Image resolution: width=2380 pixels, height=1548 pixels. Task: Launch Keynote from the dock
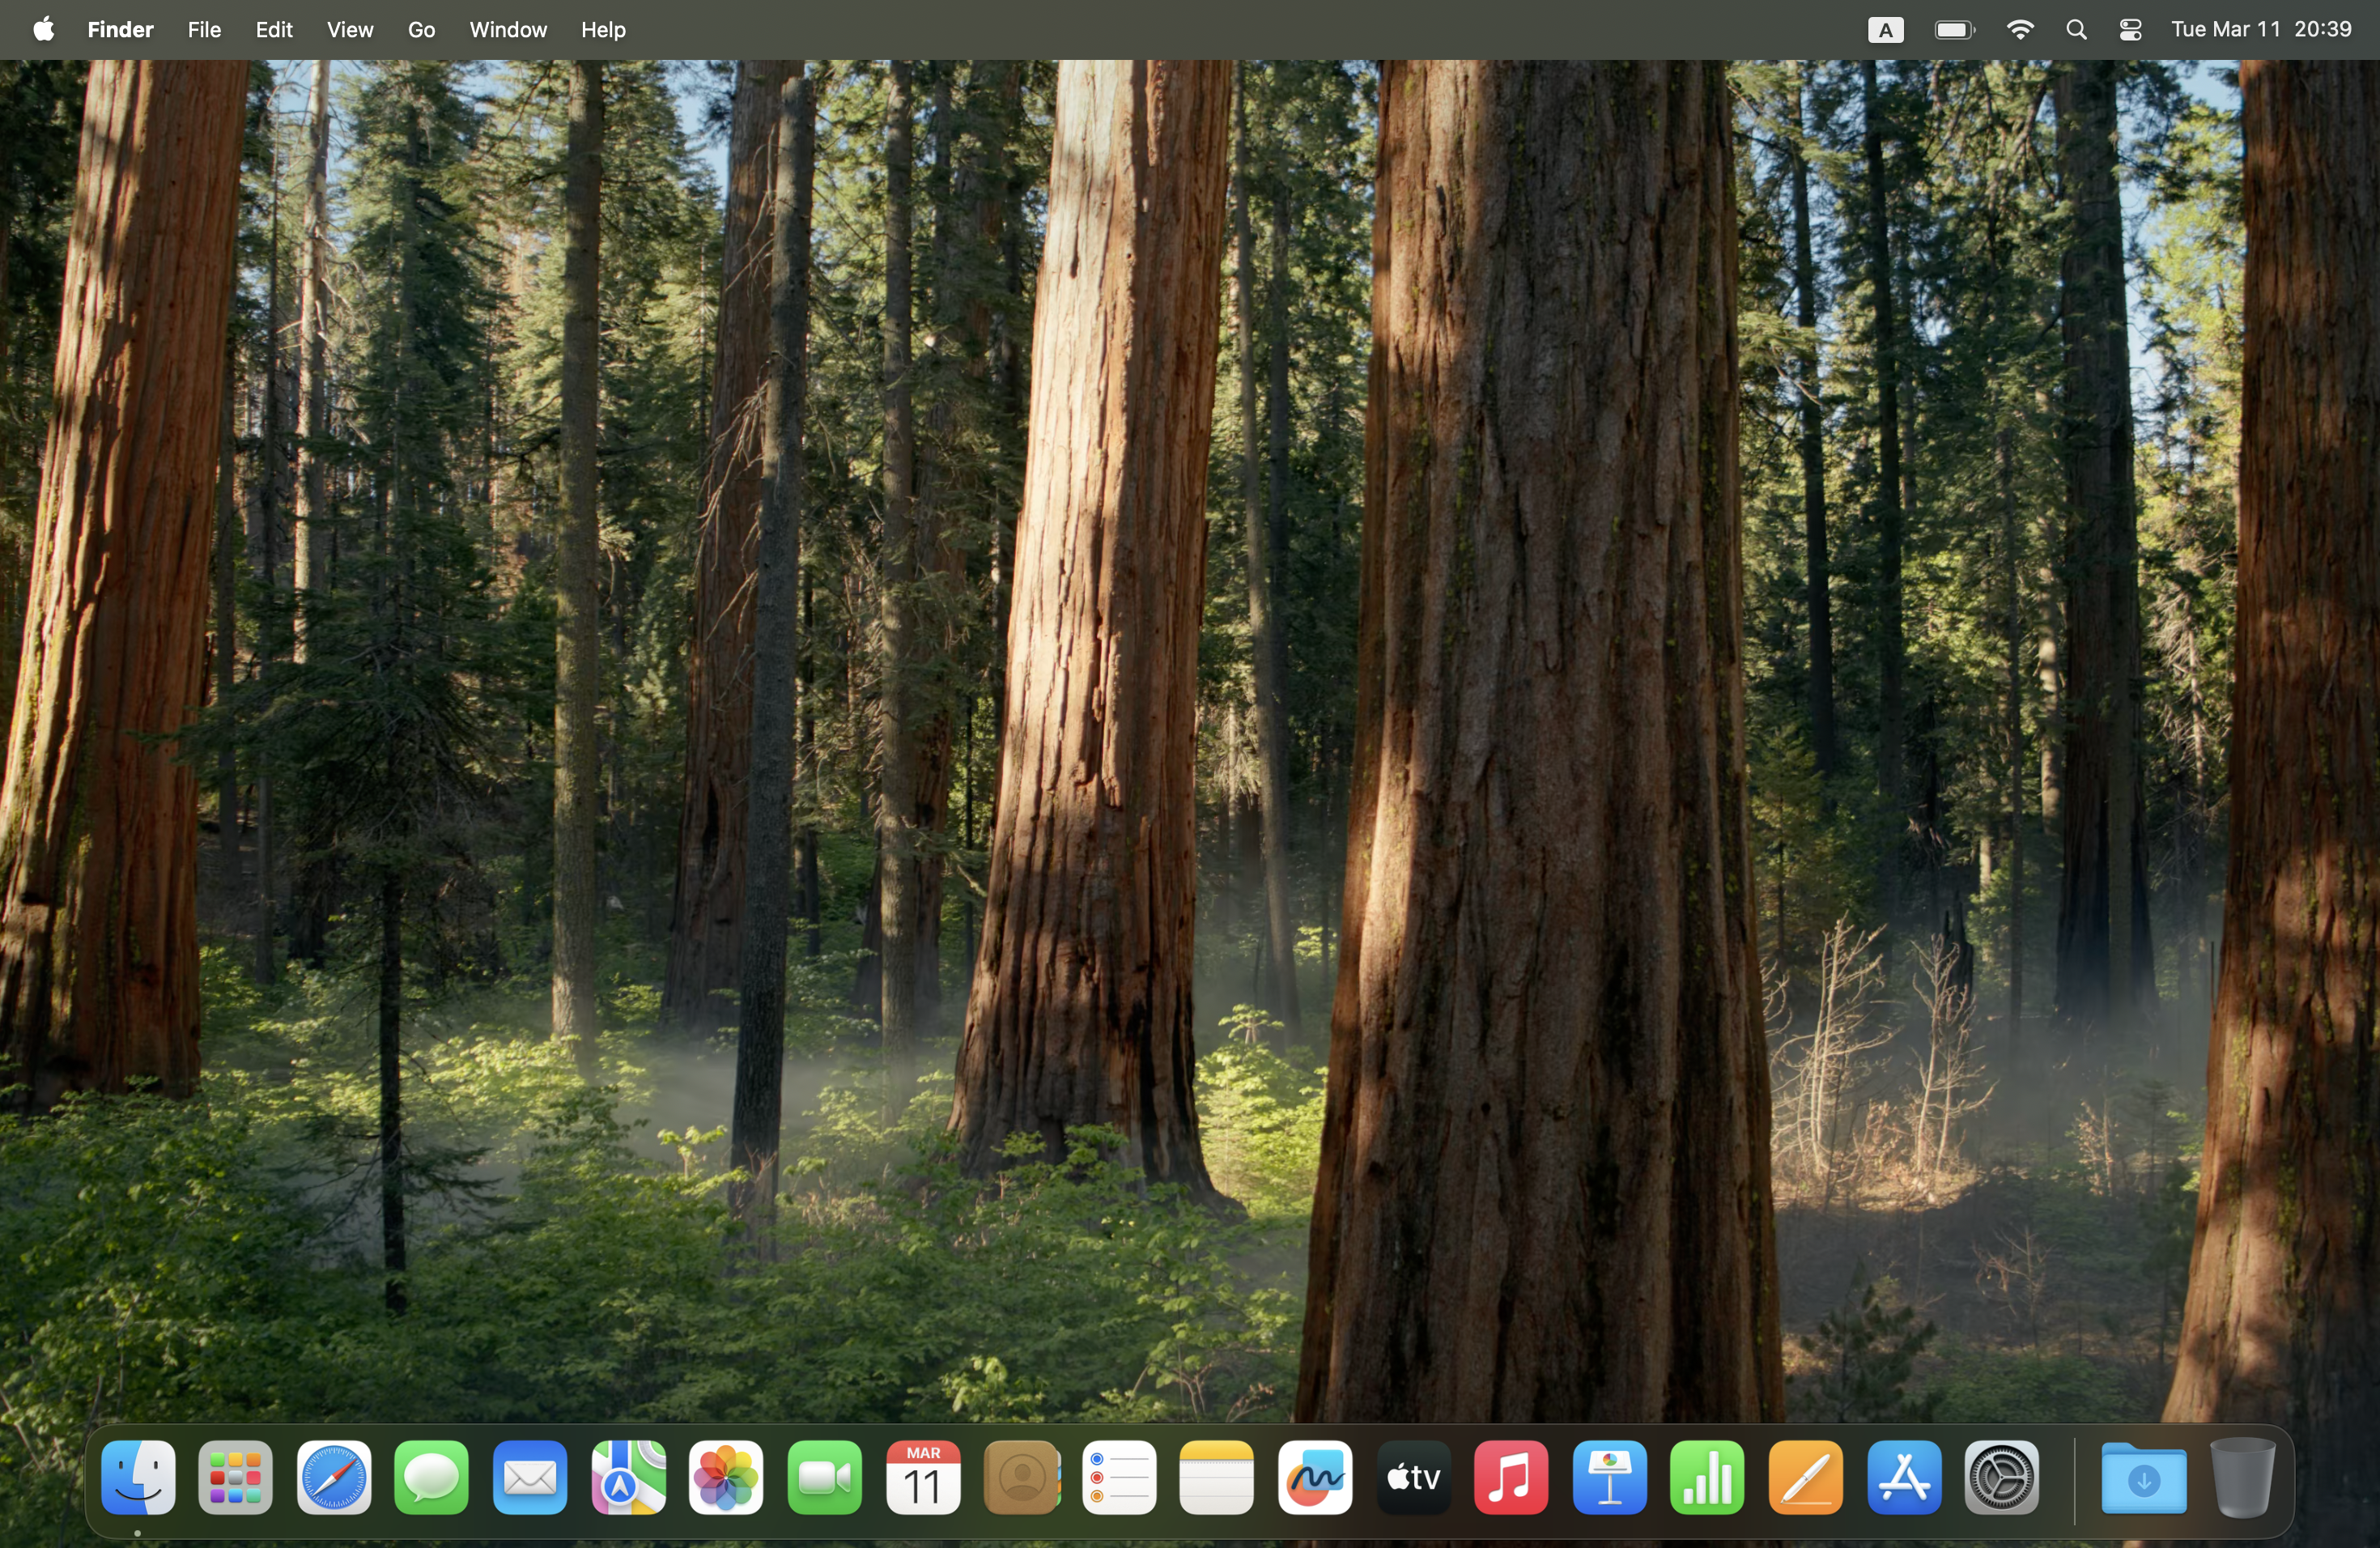[x=1609, y=1477]
